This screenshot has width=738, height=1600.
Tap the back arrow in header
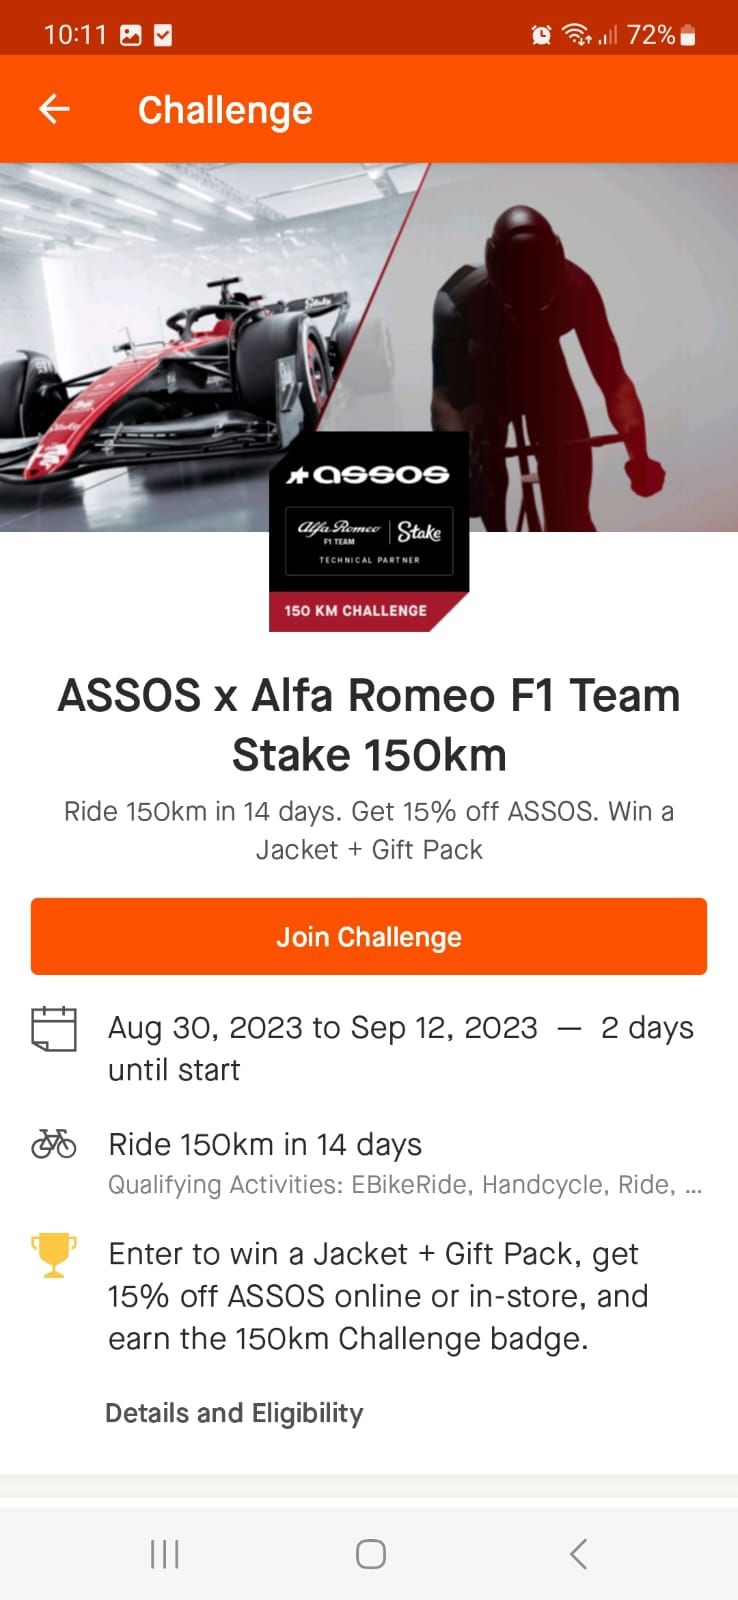point(54,109)
